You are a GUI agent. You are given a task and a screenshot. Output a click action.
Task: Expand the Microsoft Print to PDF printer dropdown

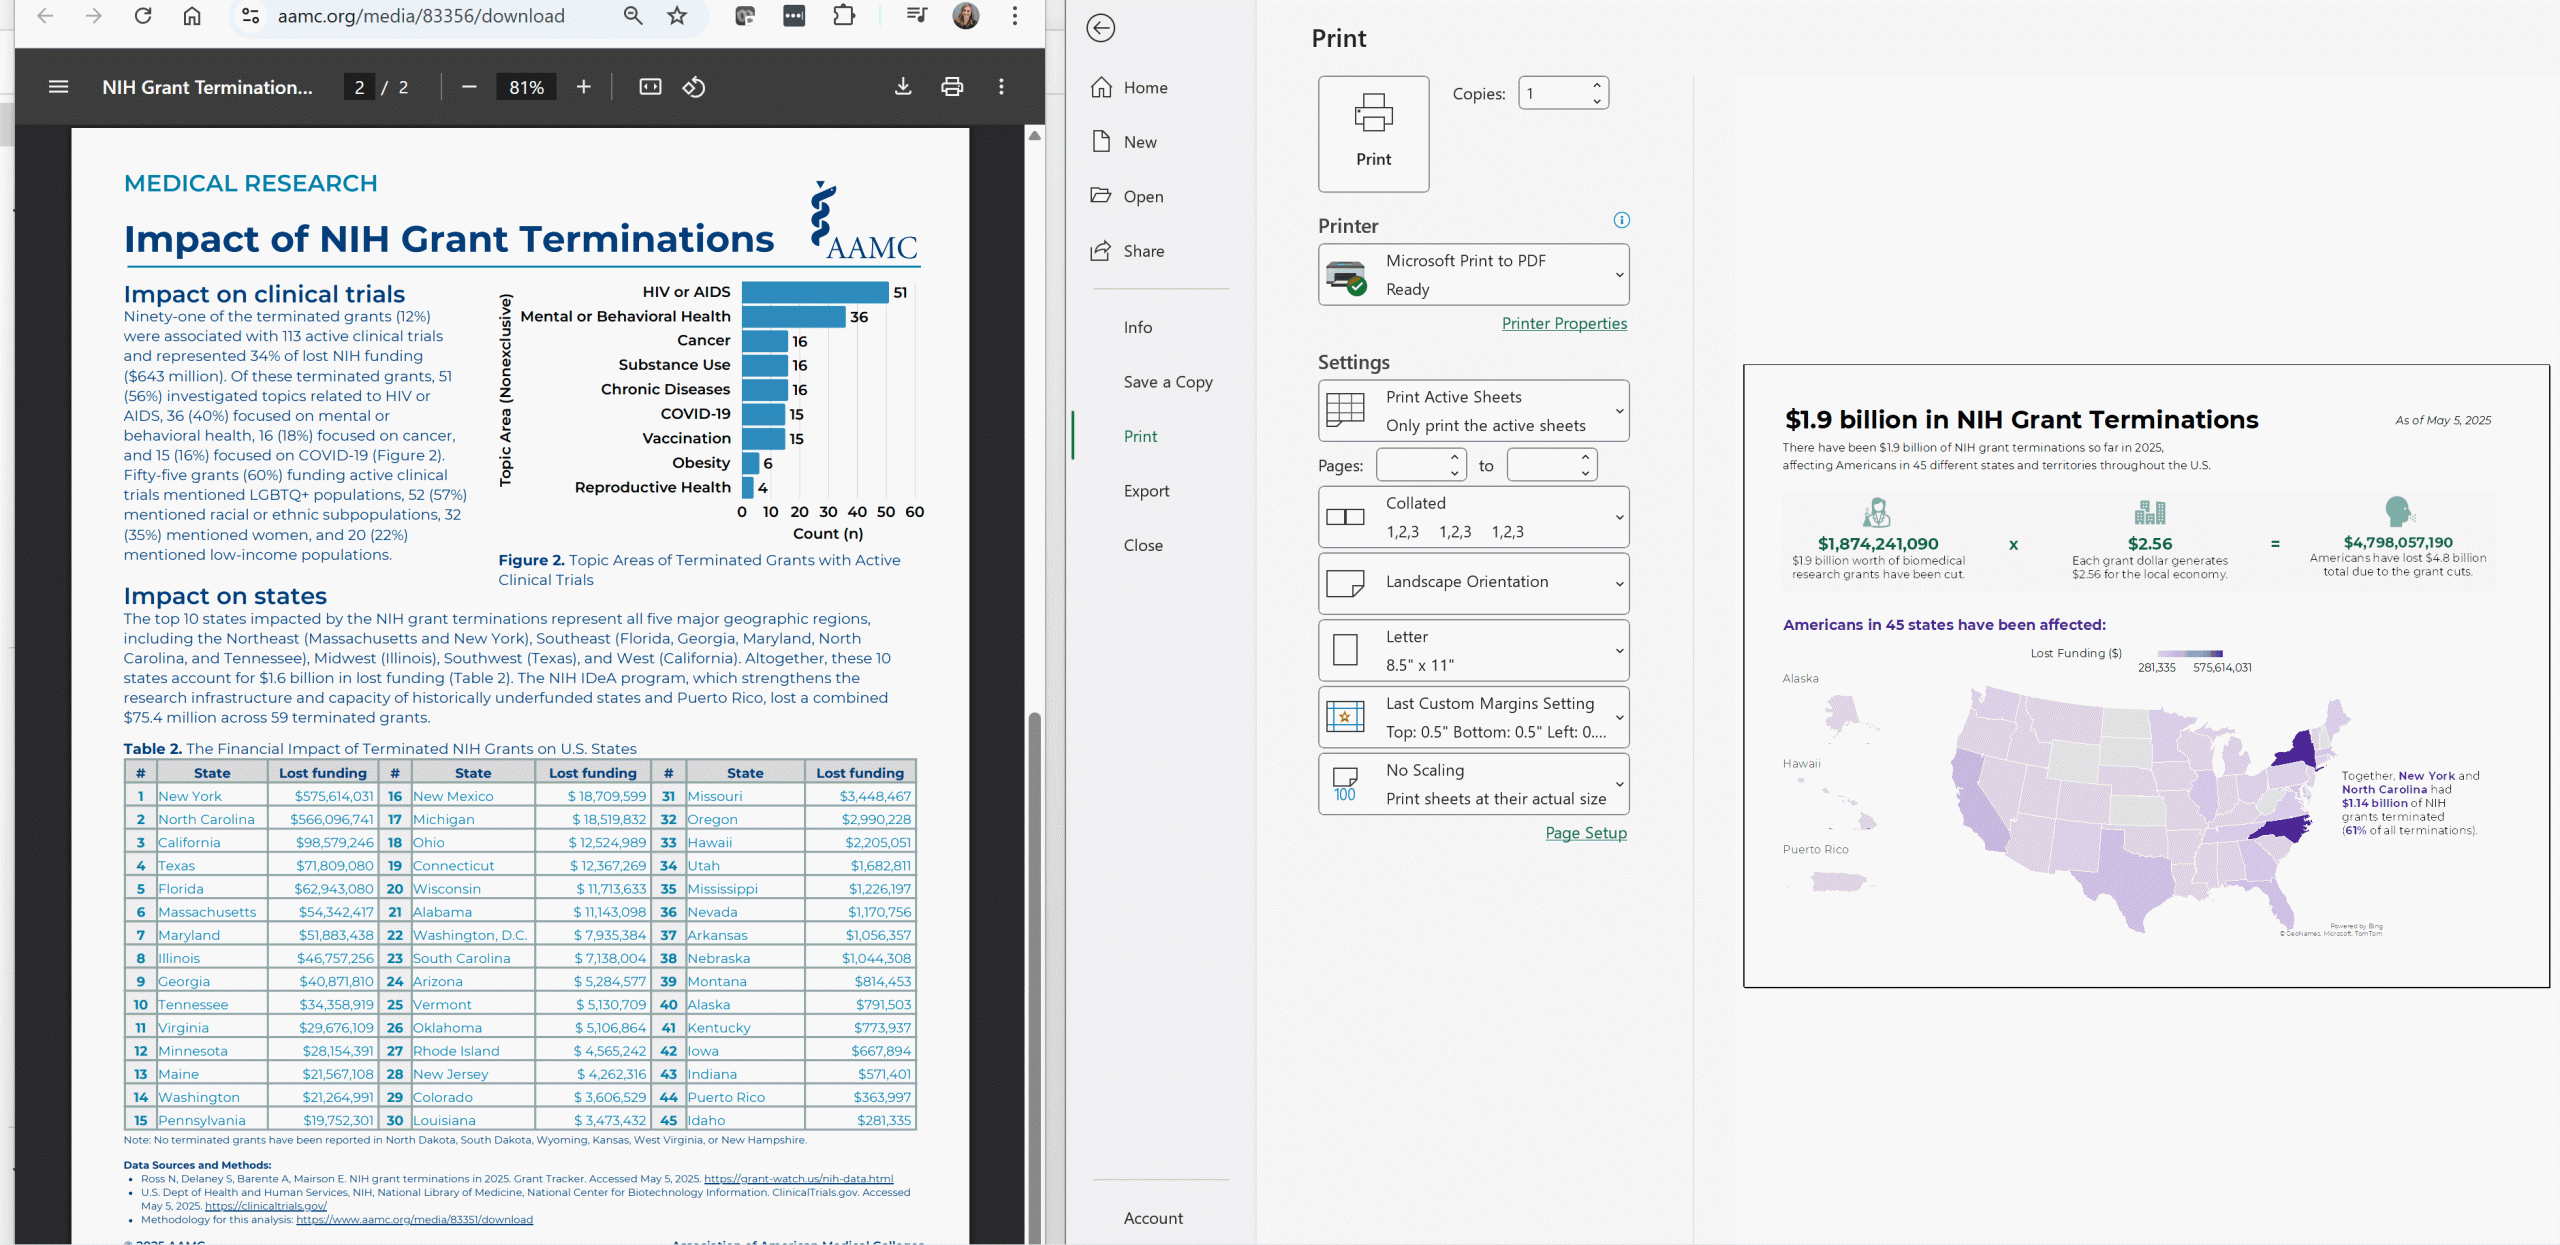point(1473,275)
